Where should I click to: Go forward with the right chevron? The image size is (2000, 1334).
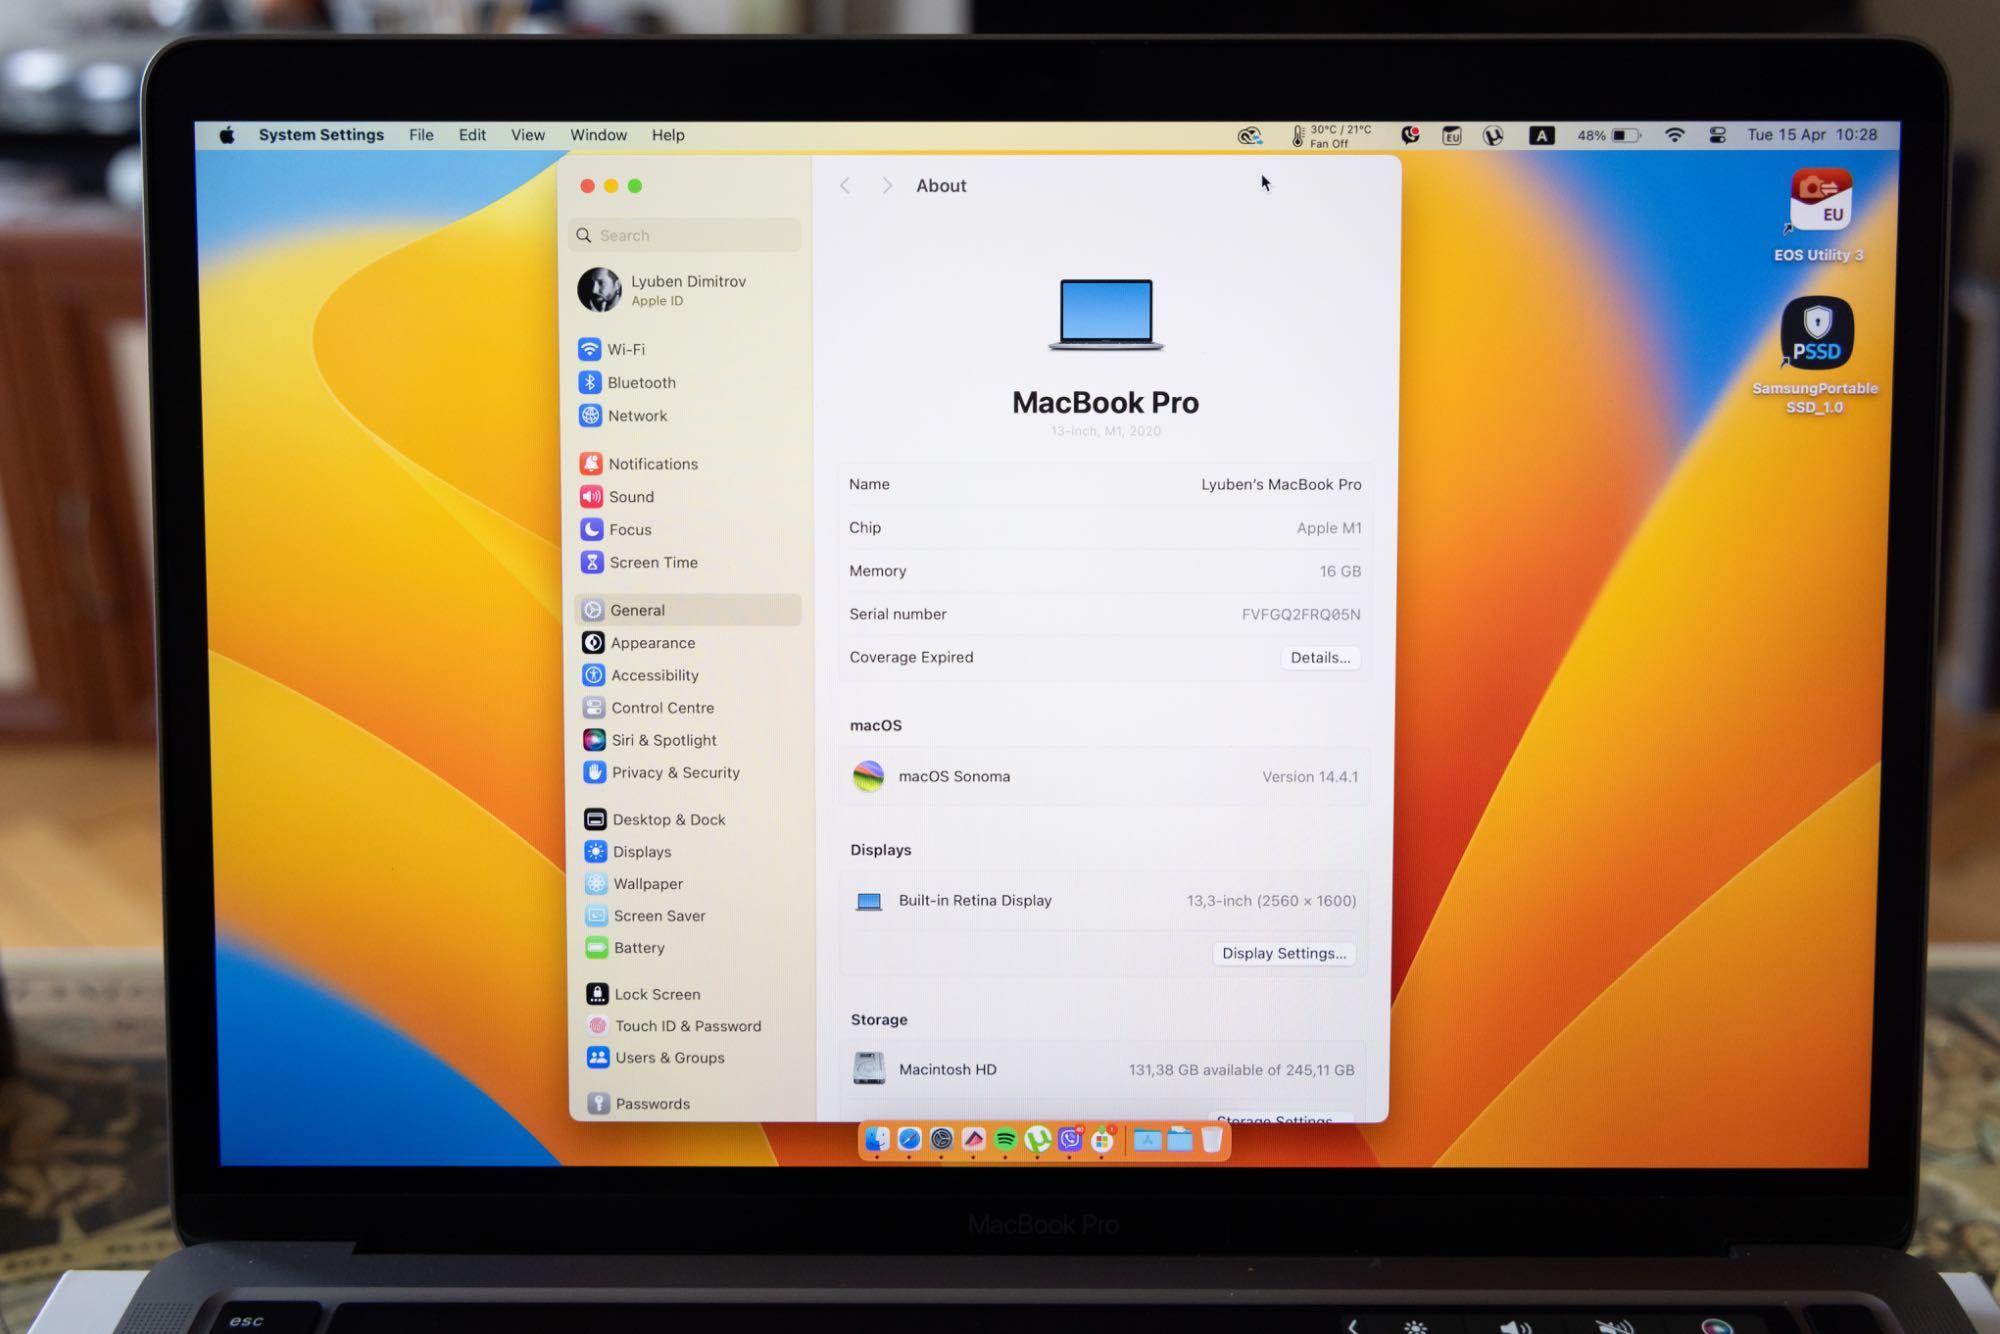(886, 186)
